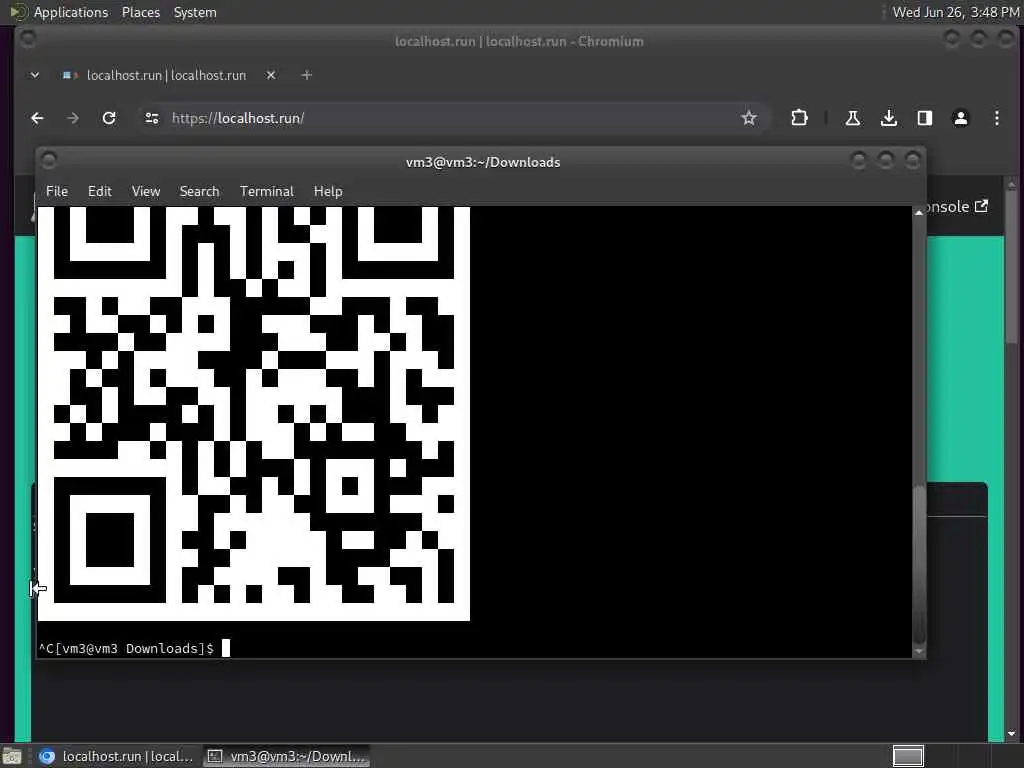1024x768 pixels.
Task: Reload the localhost.run page
Action: pyautogui.click(x=109, y=118)
